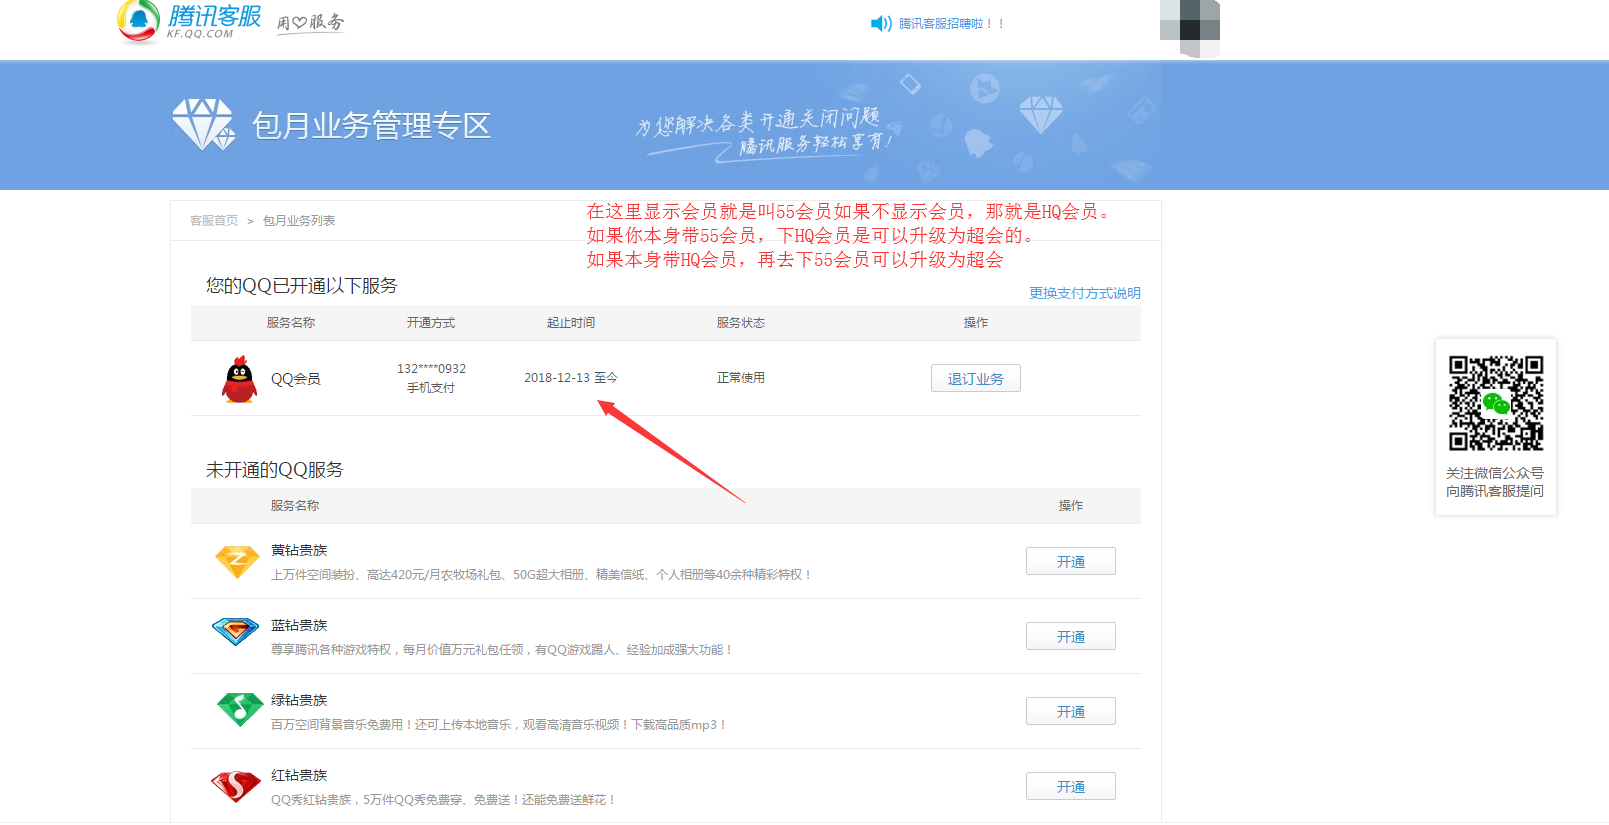Click 您的QQ已开通以下服务 heading

click(x=302, y=286)
